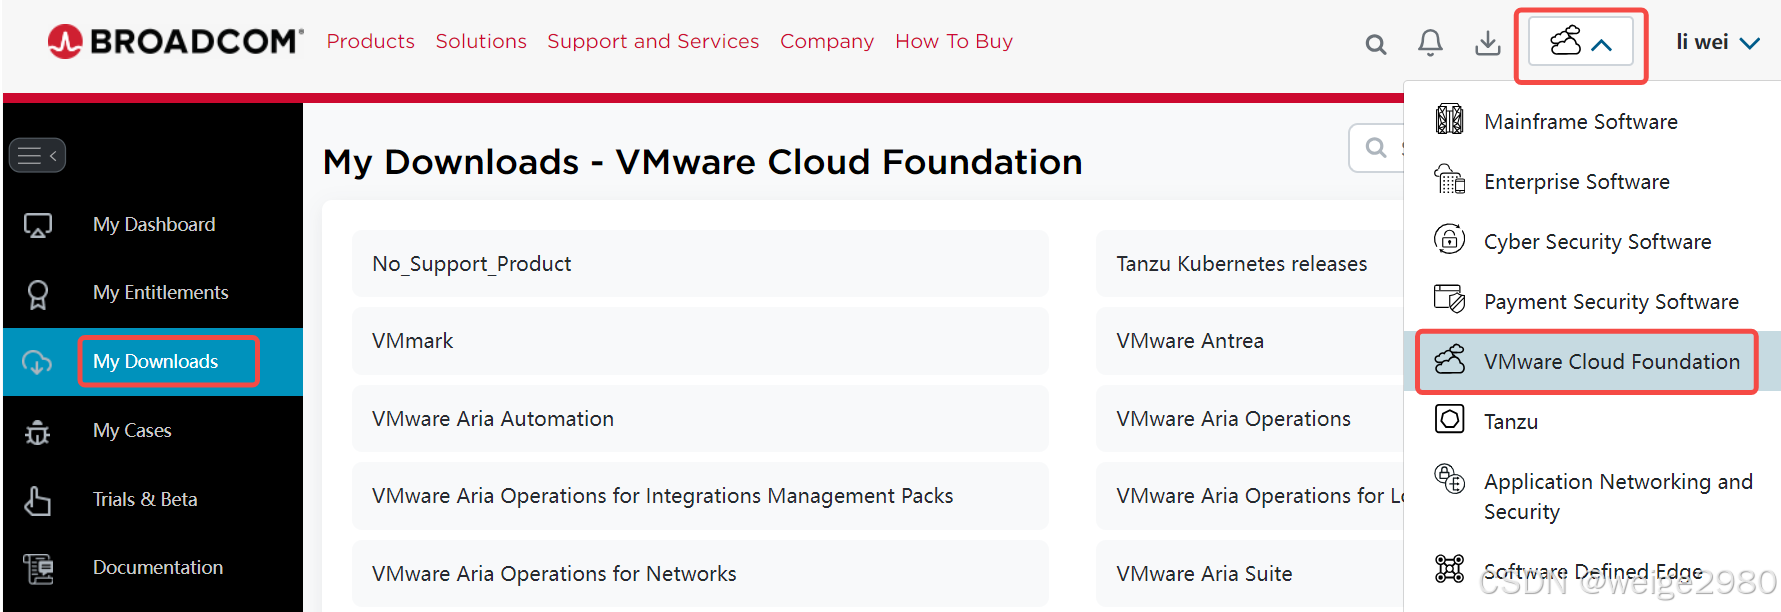The width and height of the screenshot is (1781, 612).
Task: Click the My Dashboard monitor icon
Action: coord(38,225)
